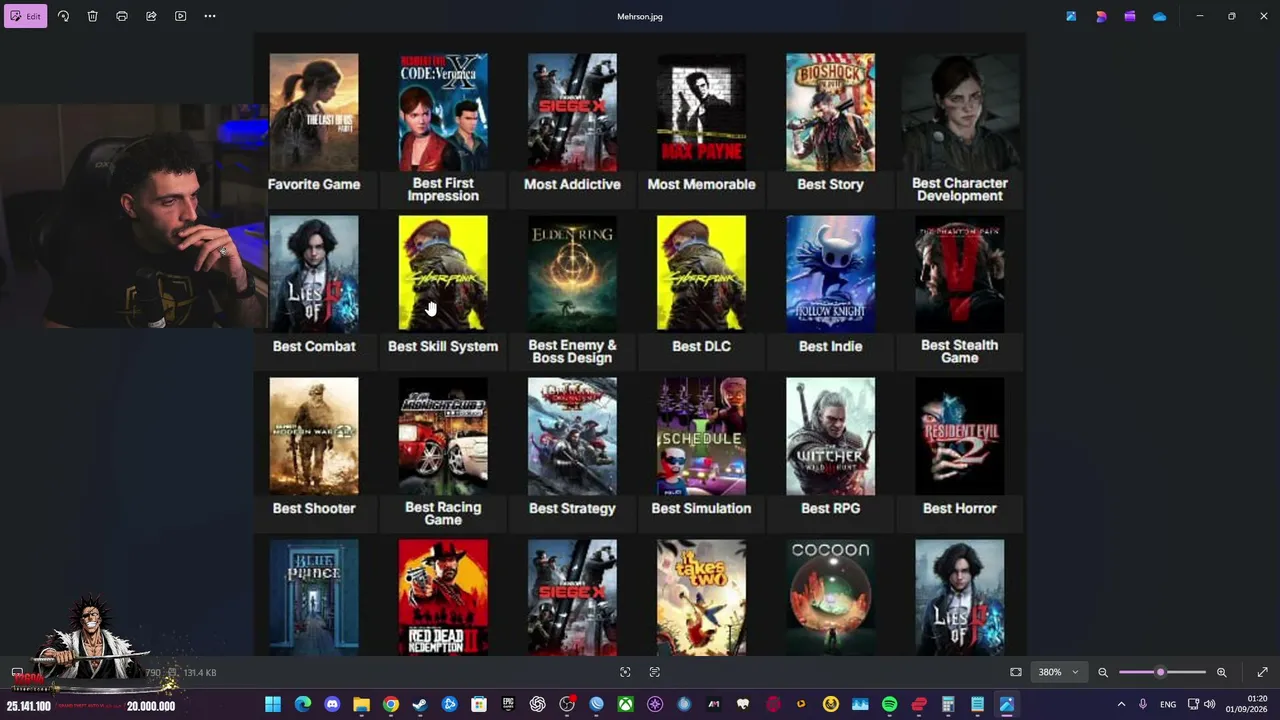1280x720 pixels.
Task: Enter full screen with the expand arrows icon
Action: 1262,672
